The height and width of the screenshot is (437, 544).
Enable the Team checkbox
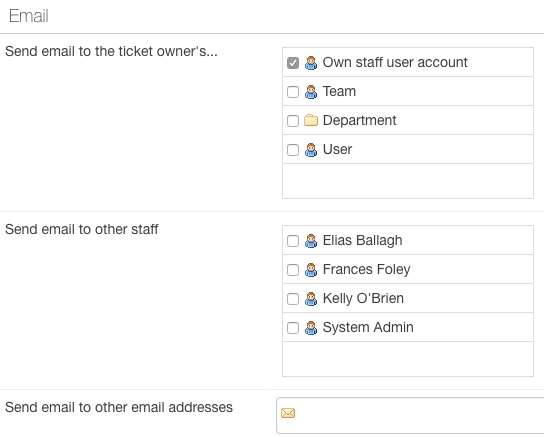coord(293,92)
